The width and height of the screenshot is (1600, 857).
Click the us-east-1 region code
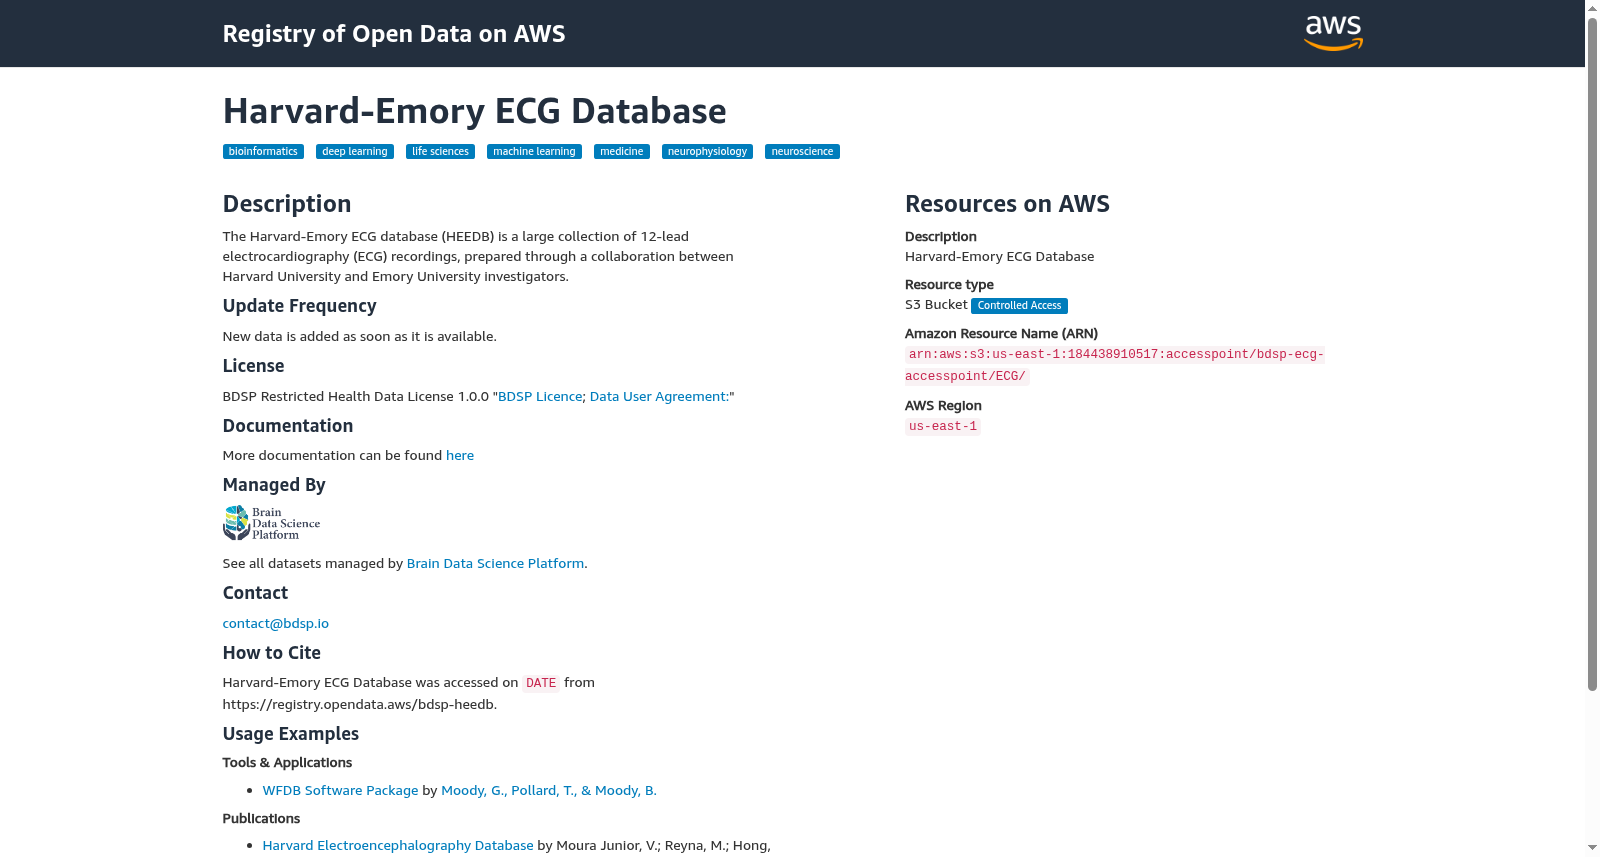[943, 427]
